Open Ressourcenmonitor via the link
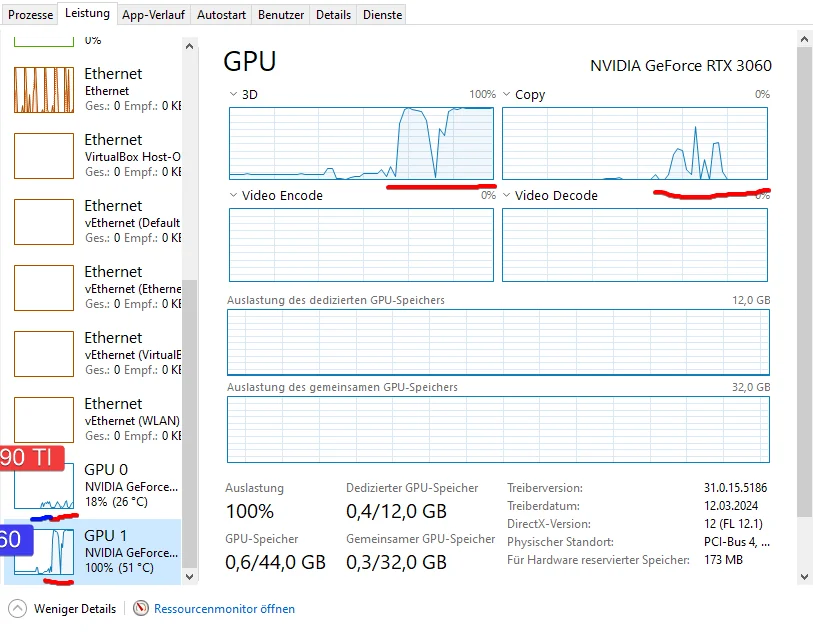 (224, 609)
